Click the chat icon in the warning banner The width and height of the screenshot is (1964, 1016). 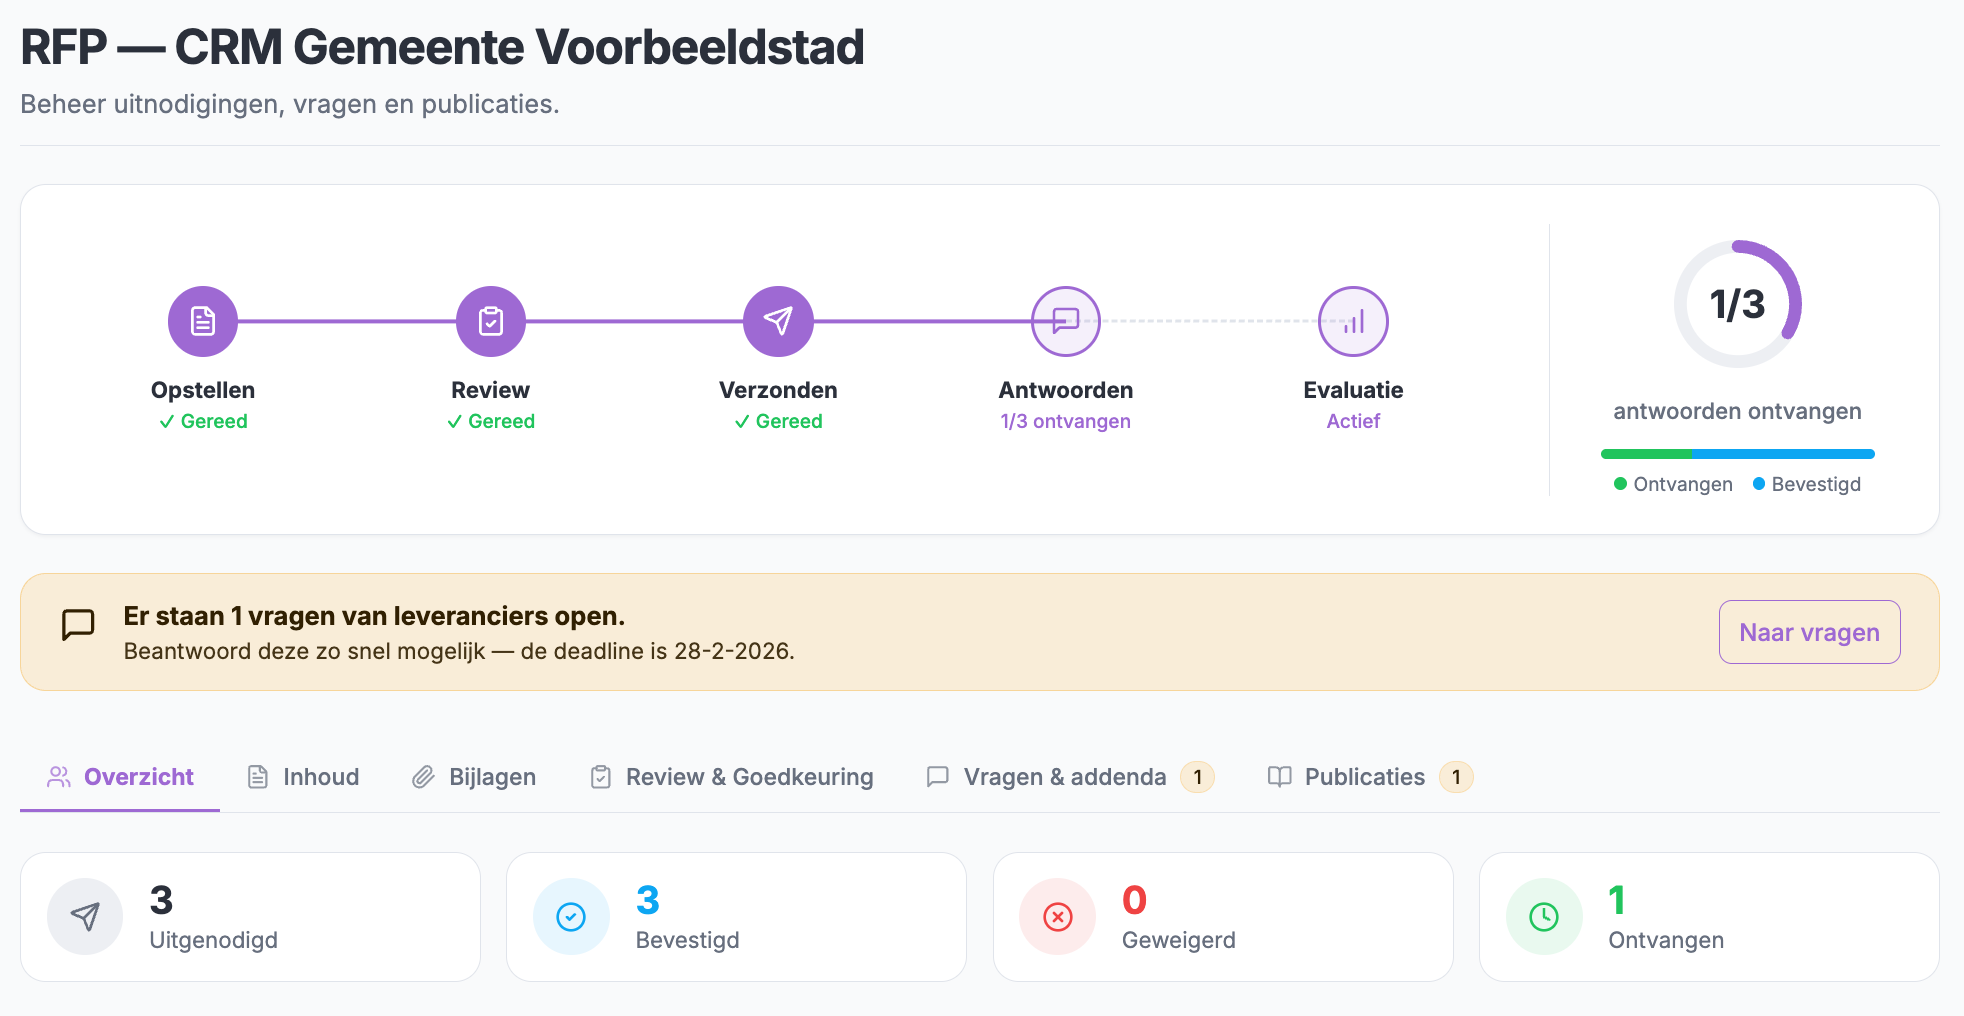(x=78, y=625)
